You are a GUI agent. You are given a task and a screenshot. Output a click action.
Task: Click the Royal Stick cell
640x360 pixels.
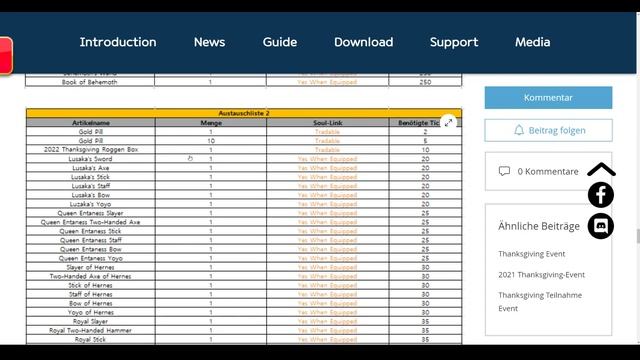[x=91, y=339]
